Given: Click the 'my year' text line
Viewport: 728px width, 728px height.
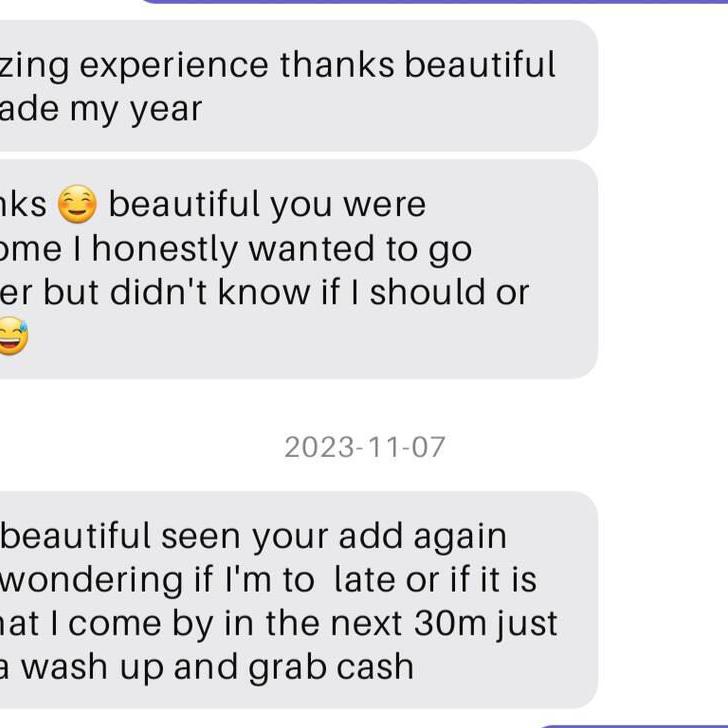Looking at the screenshot, I should click(100, 108).
